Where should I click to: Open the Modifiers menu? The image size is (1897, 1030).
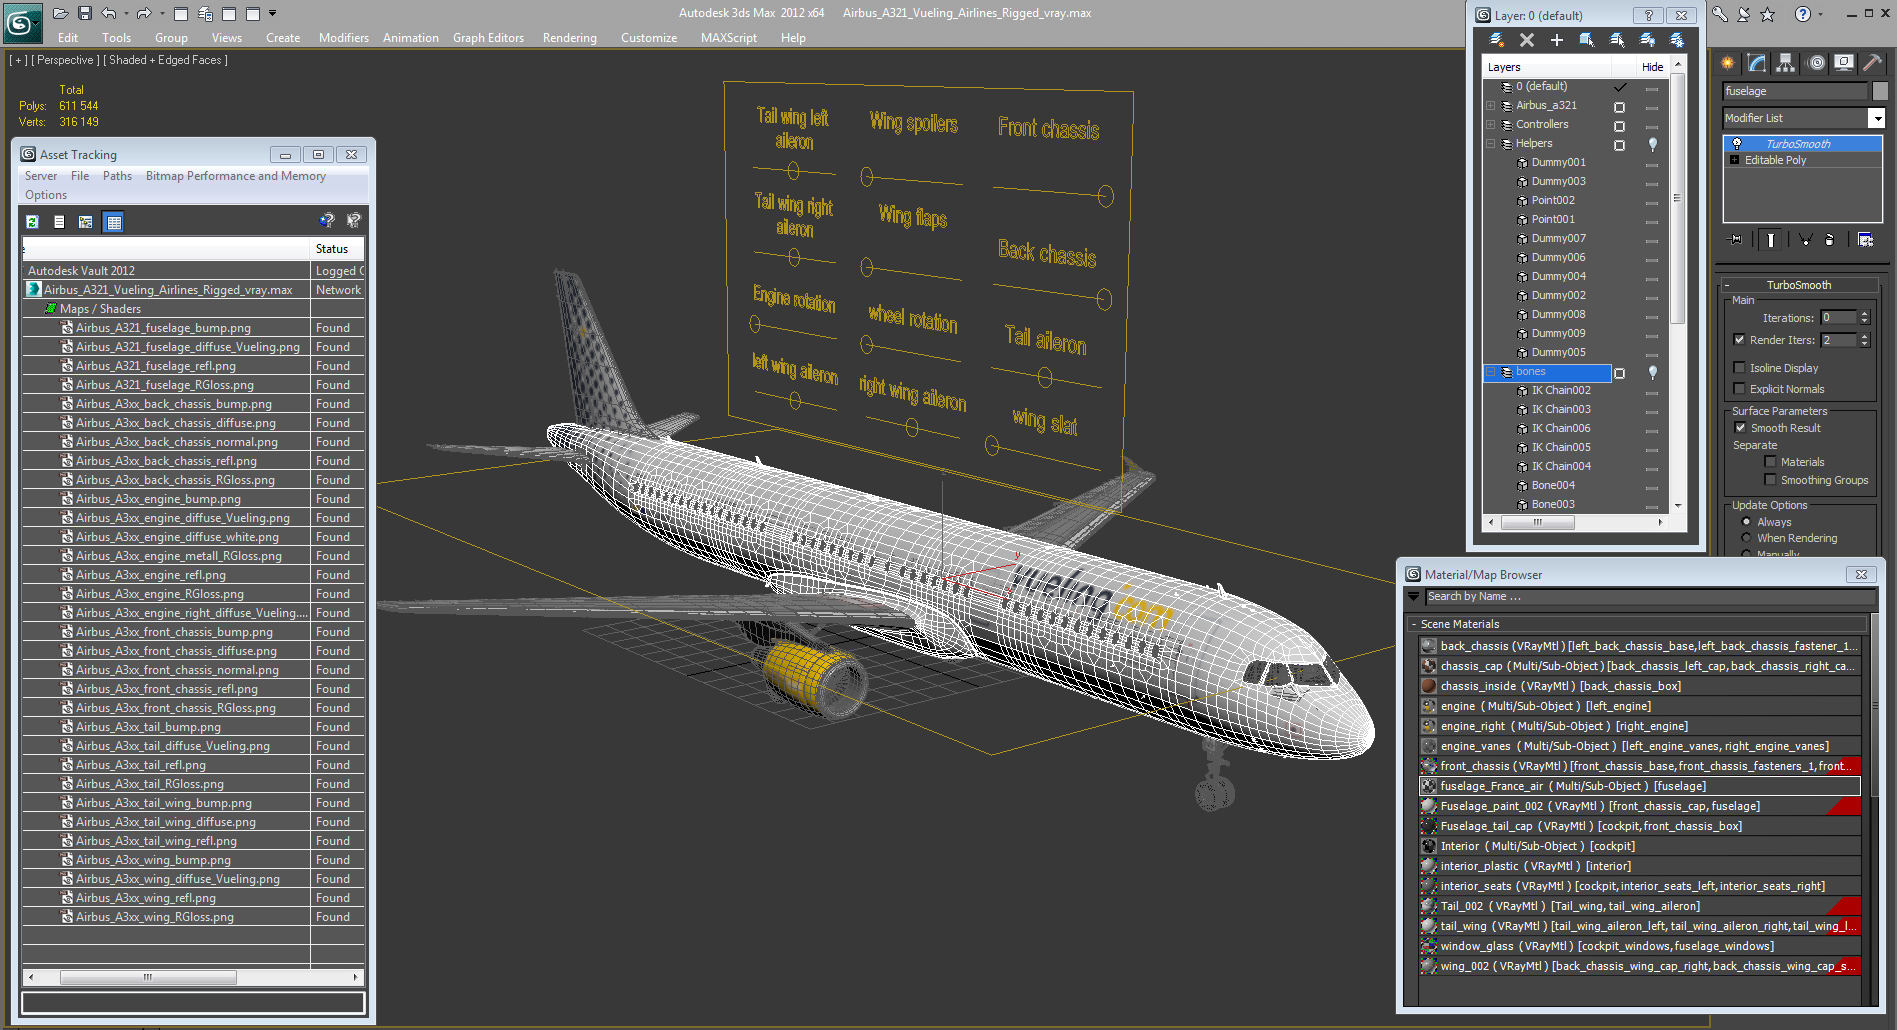pyautogui.click(x=344, y=38)
